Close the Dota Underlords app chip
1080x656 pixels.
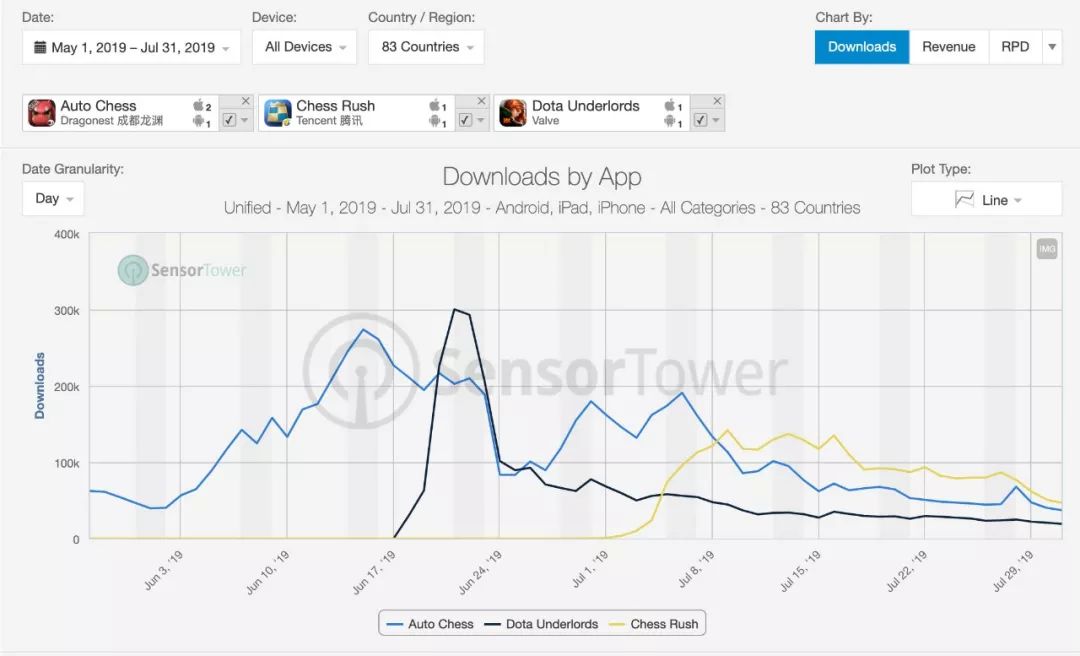717,102
